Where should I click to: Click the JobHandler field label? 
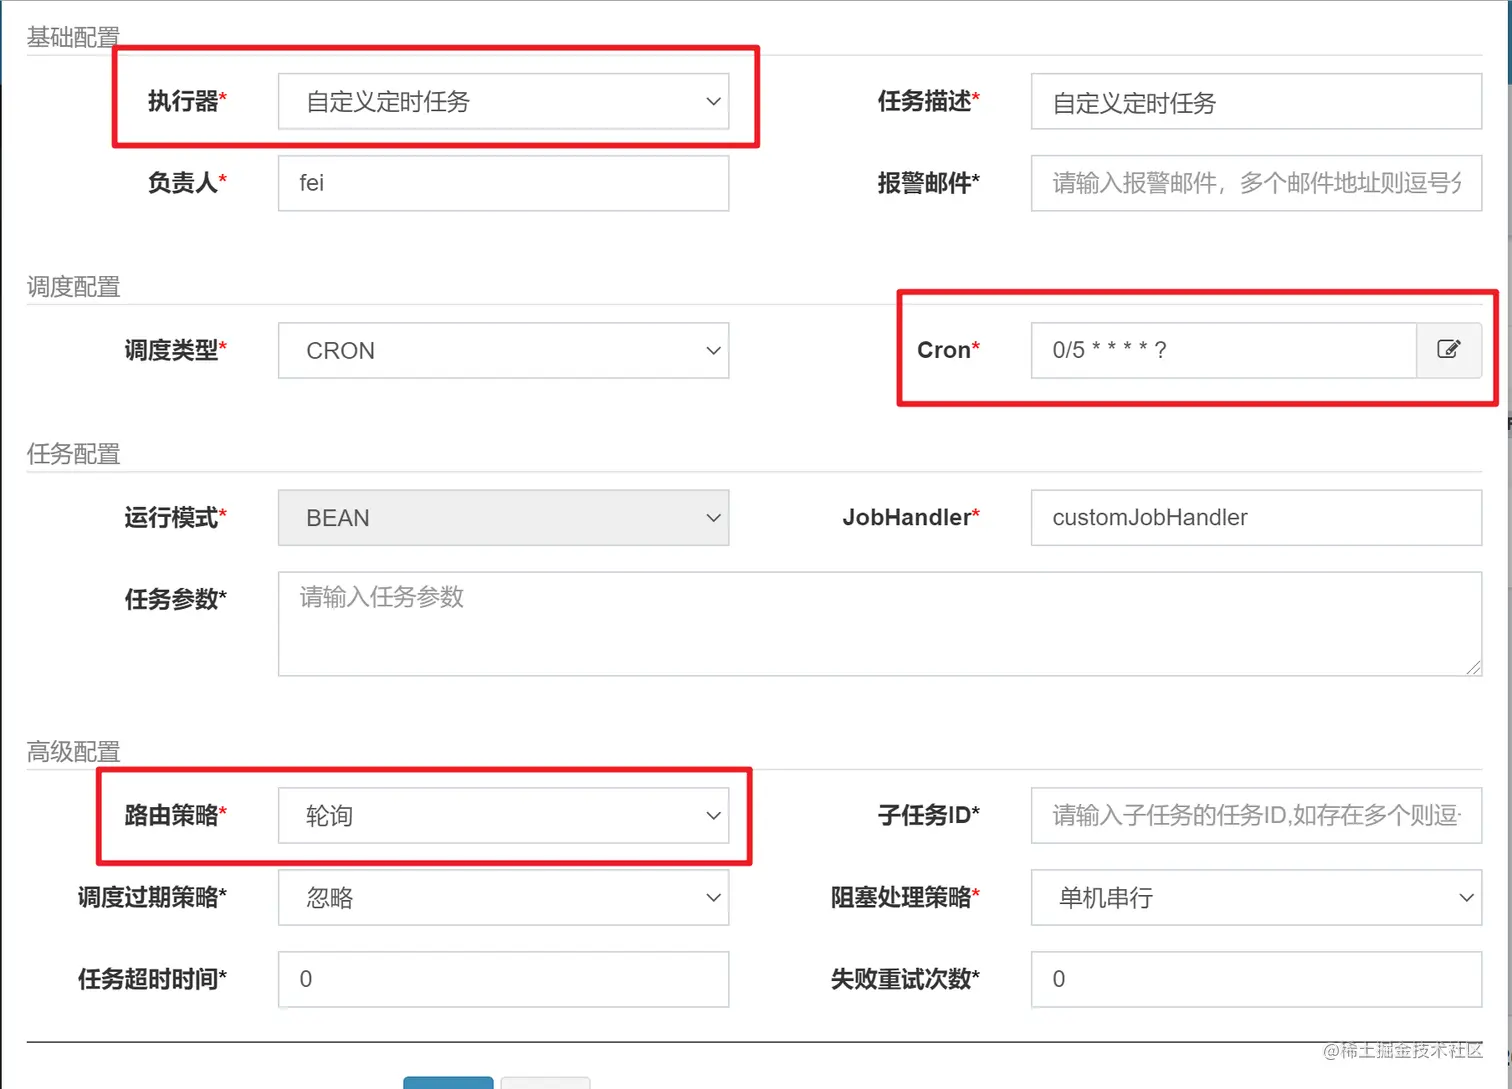coord(911,517)
